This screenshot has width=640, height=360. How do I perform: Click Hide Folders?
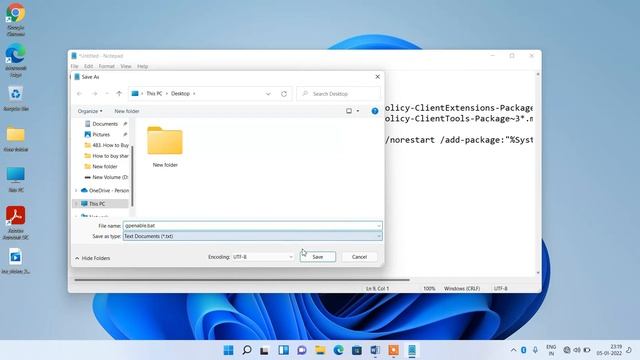[93, 258]
